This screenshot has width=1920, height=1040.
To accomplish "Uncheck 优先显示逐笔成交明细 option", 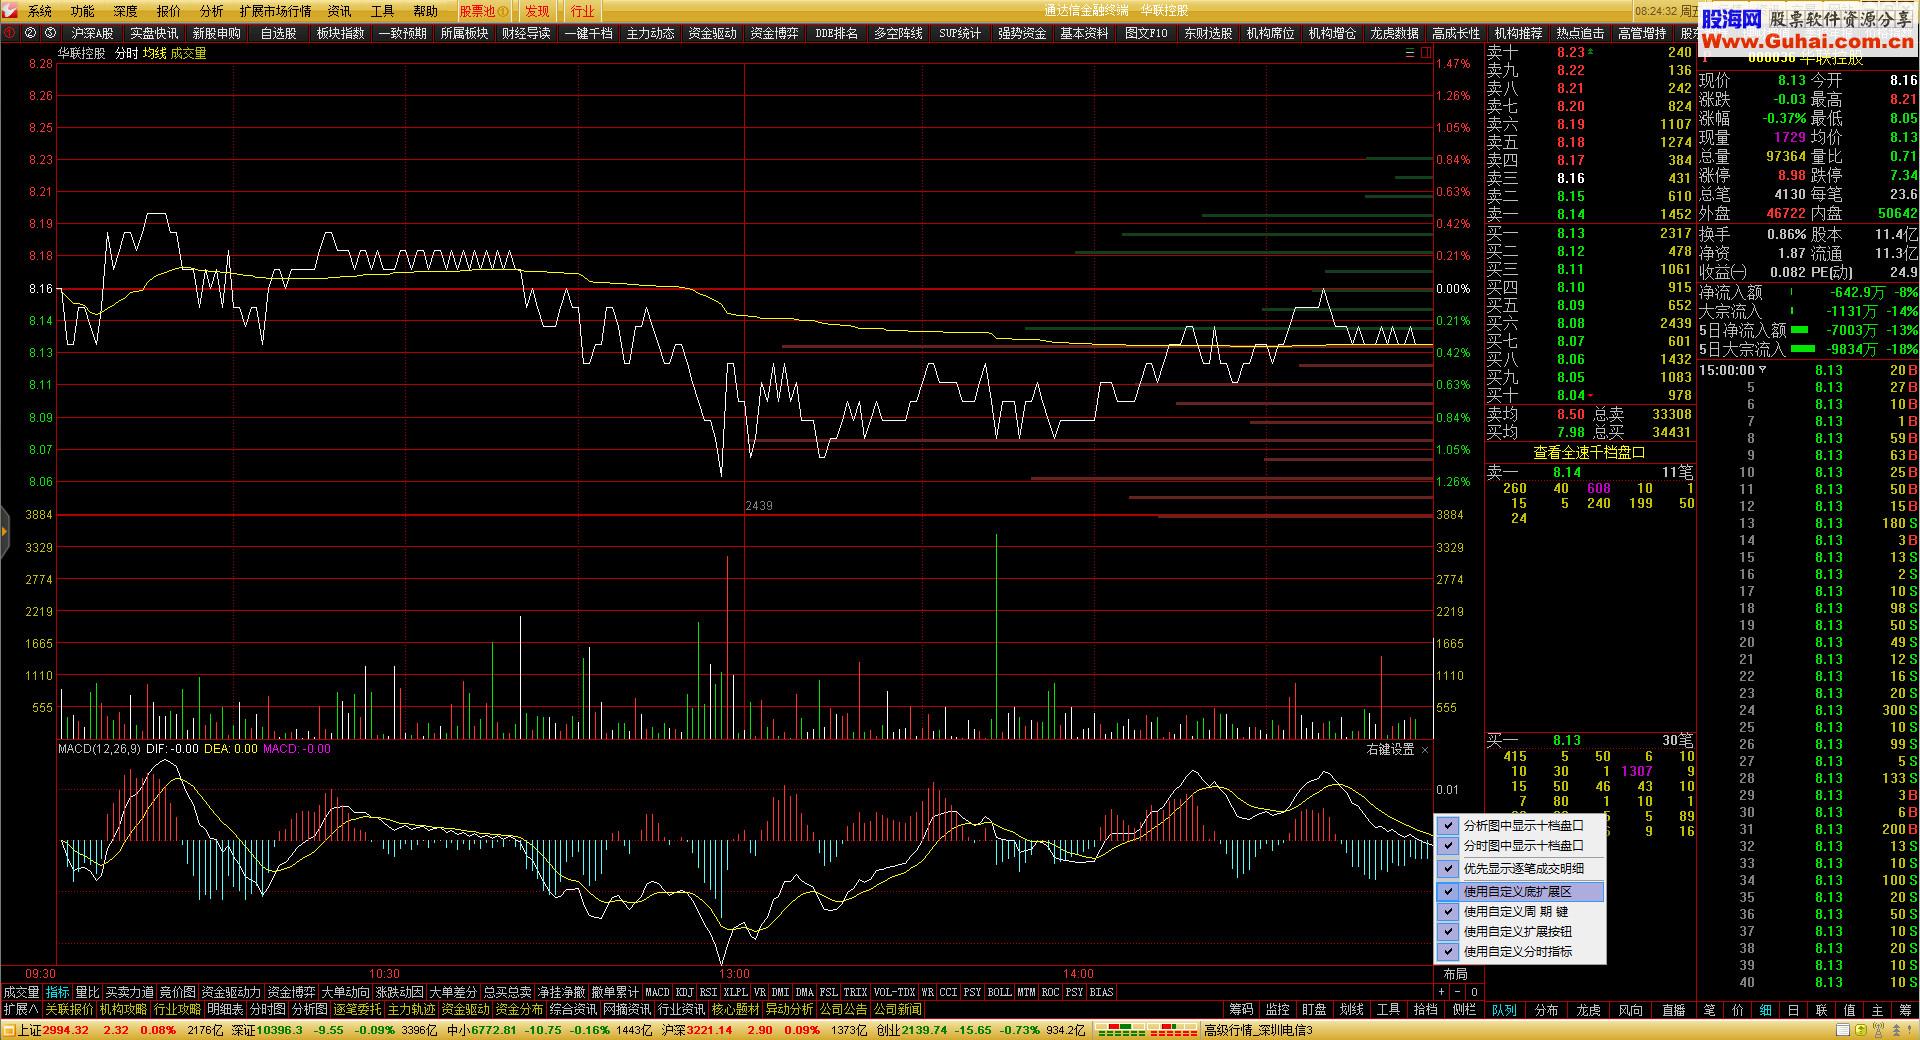I will pos(1520,869).
